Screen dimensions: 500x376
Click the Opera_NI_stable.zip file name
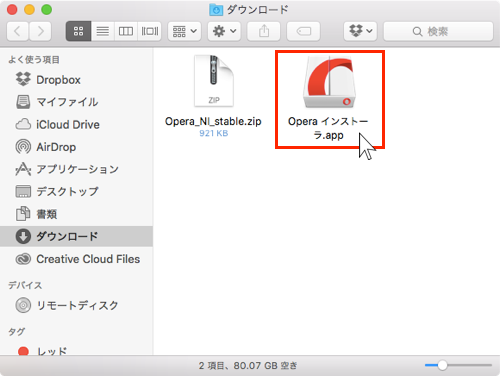213,121
